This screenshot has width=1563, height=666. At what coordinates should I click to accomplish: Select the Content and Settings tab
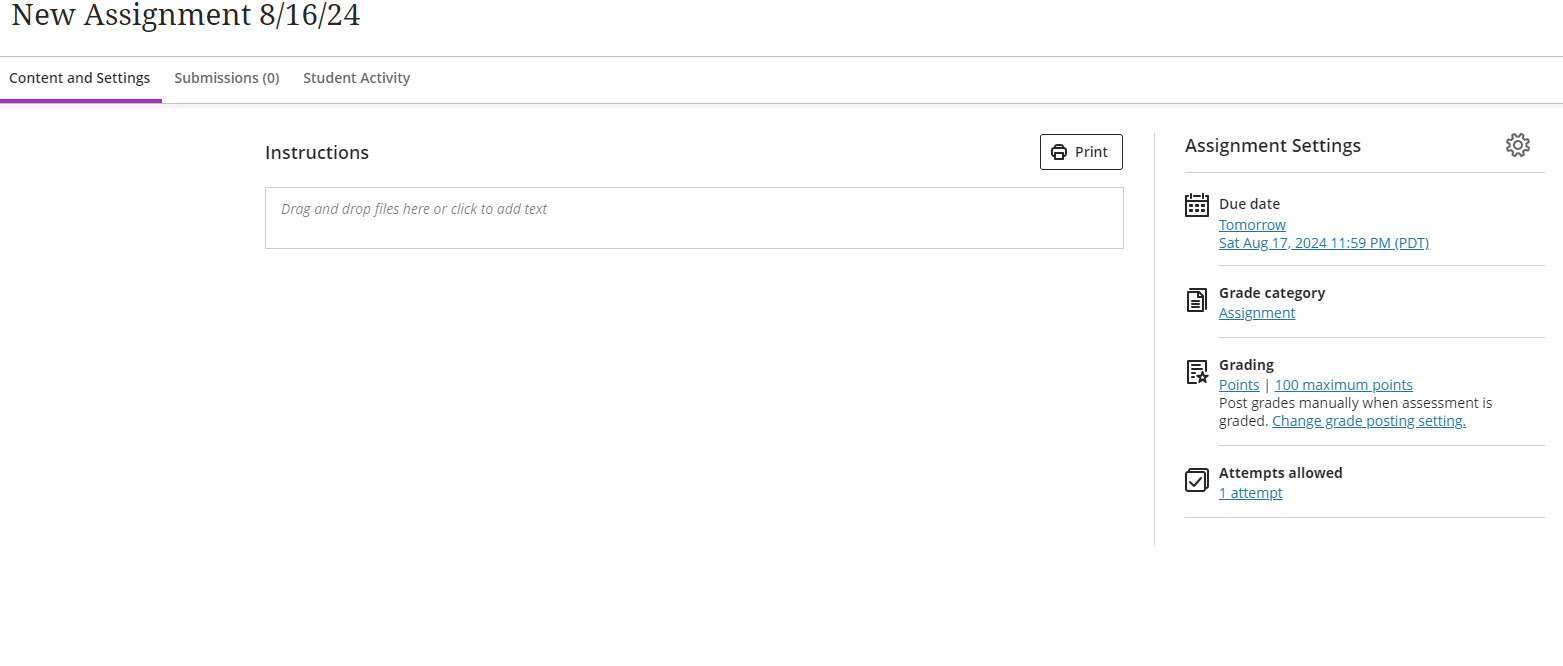[80, 77]
